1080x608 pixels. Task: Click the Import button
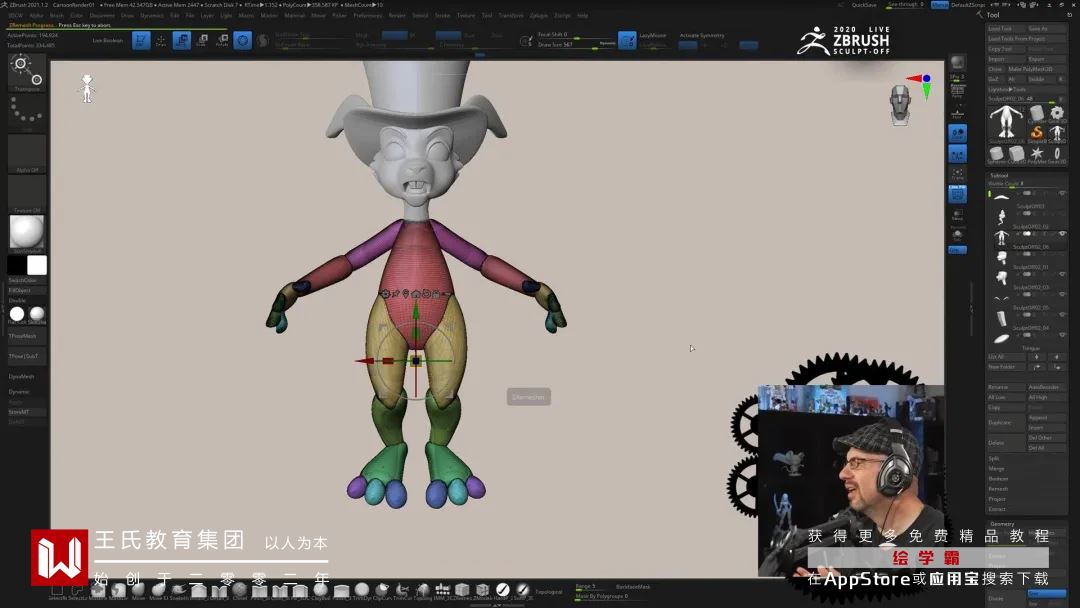1006,59
